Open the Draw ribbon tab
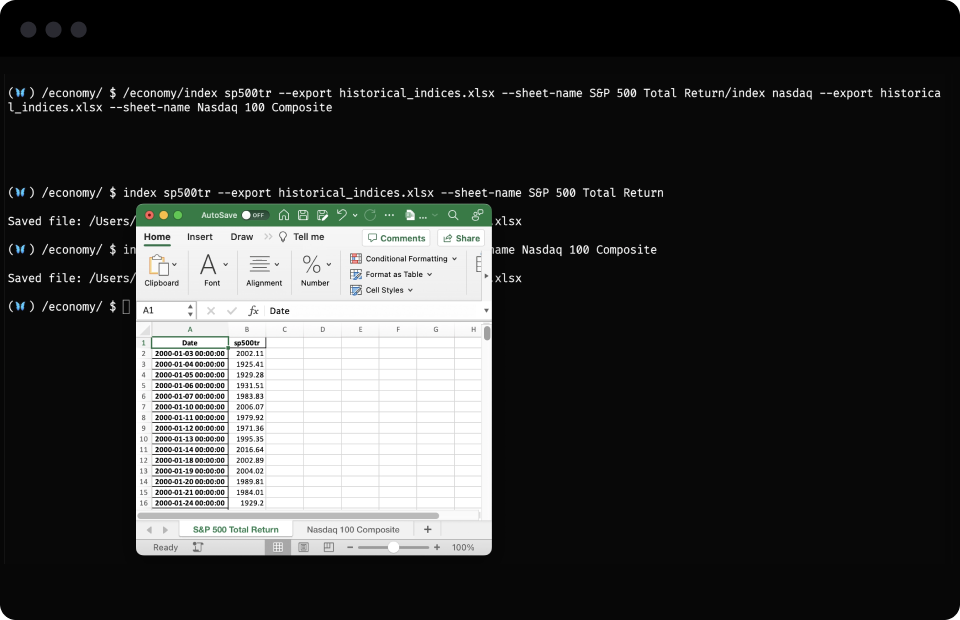Image resolution: width=960 pixels, height=620 pixels. [x=242, y=236]
